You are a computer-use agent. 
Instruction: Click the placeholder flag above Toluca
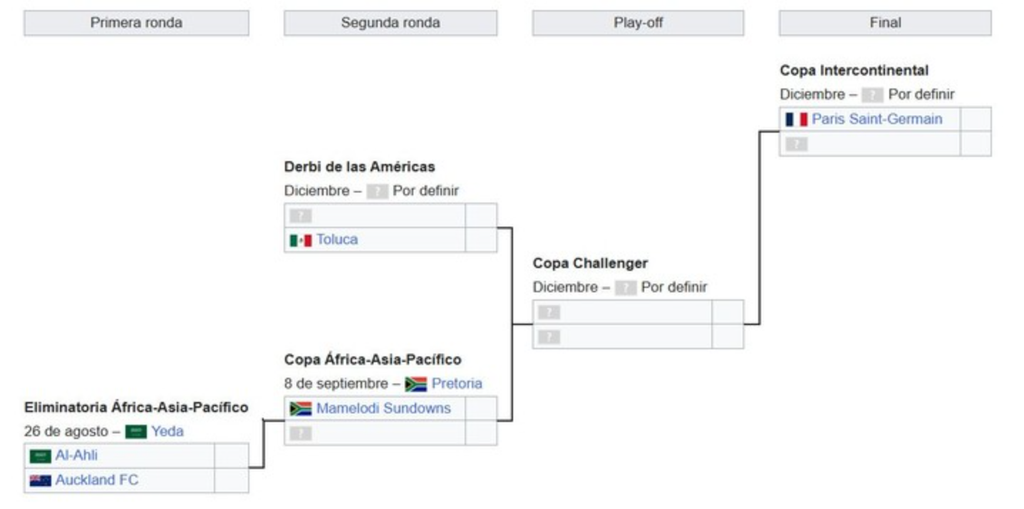[x=300, y=216]
